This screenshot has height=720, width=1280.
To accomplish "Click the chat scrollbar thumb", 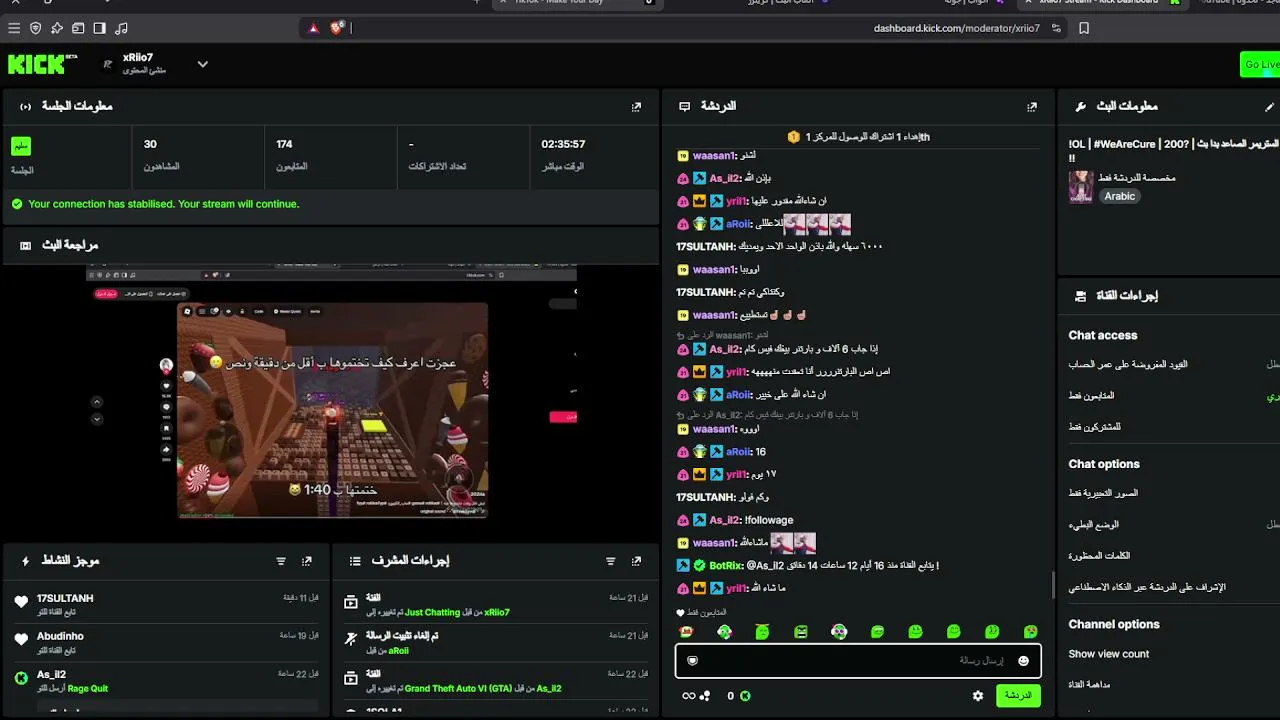I will point(1053,584).
